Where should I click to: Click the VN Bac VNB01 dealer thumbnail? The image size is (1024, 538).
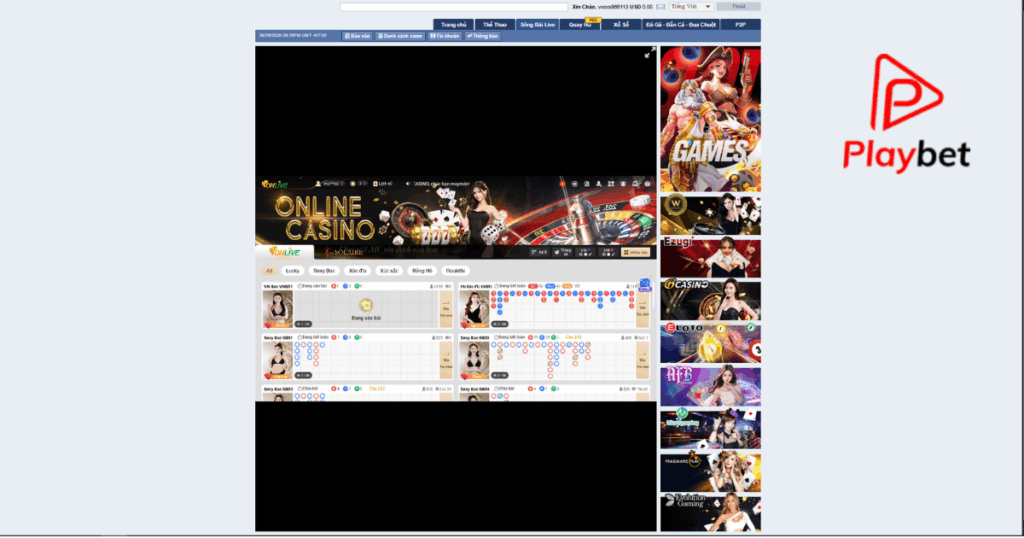click(278, 309)
